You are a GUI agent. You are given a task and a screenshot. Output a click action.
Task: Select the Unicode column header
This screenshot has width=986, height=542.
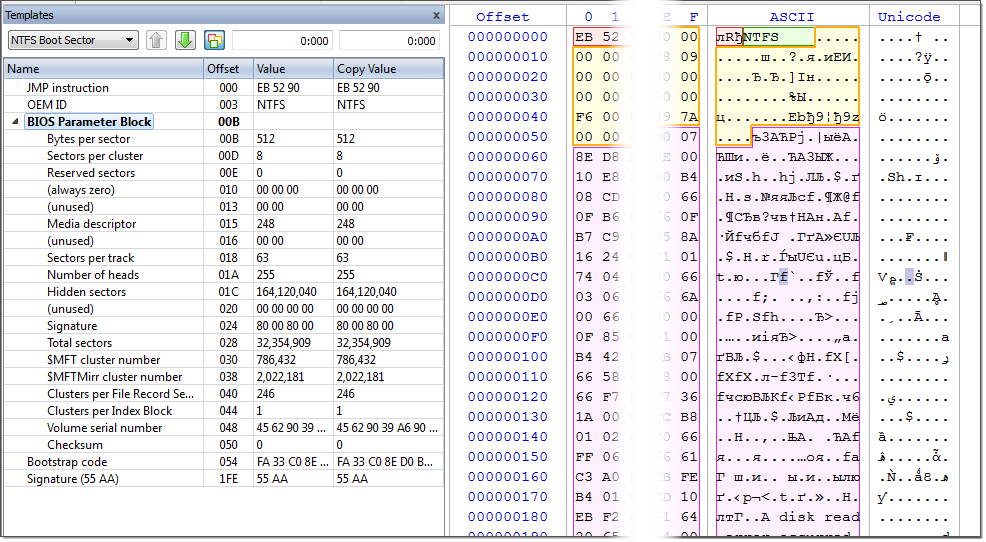point(909,17)
